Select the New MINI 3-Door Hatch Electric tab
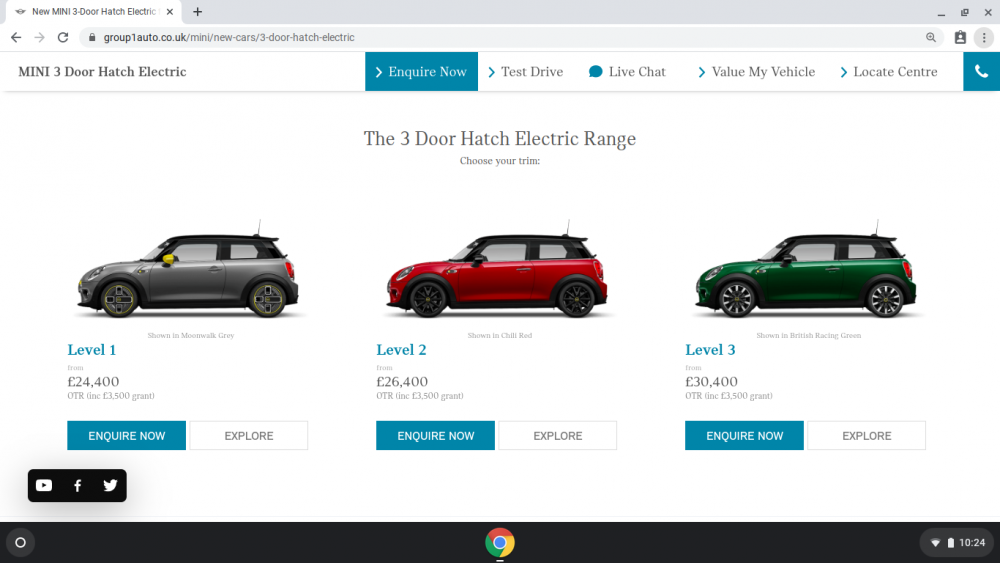 (x=94, y=11)
